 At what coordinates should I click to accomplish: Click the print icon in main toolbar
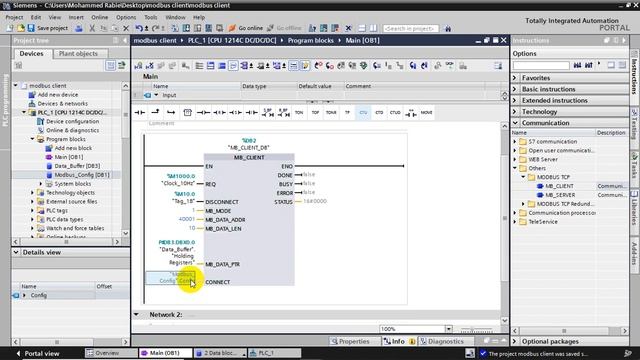[79, 28]
